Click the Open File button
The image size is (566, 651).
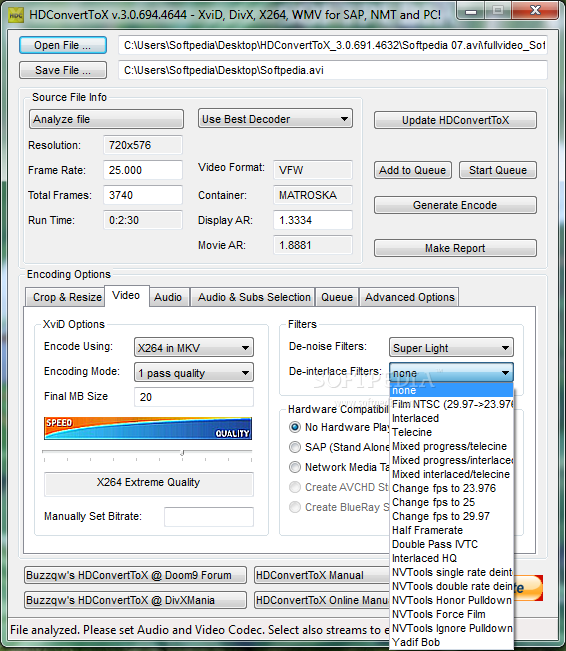click(63, 45)
